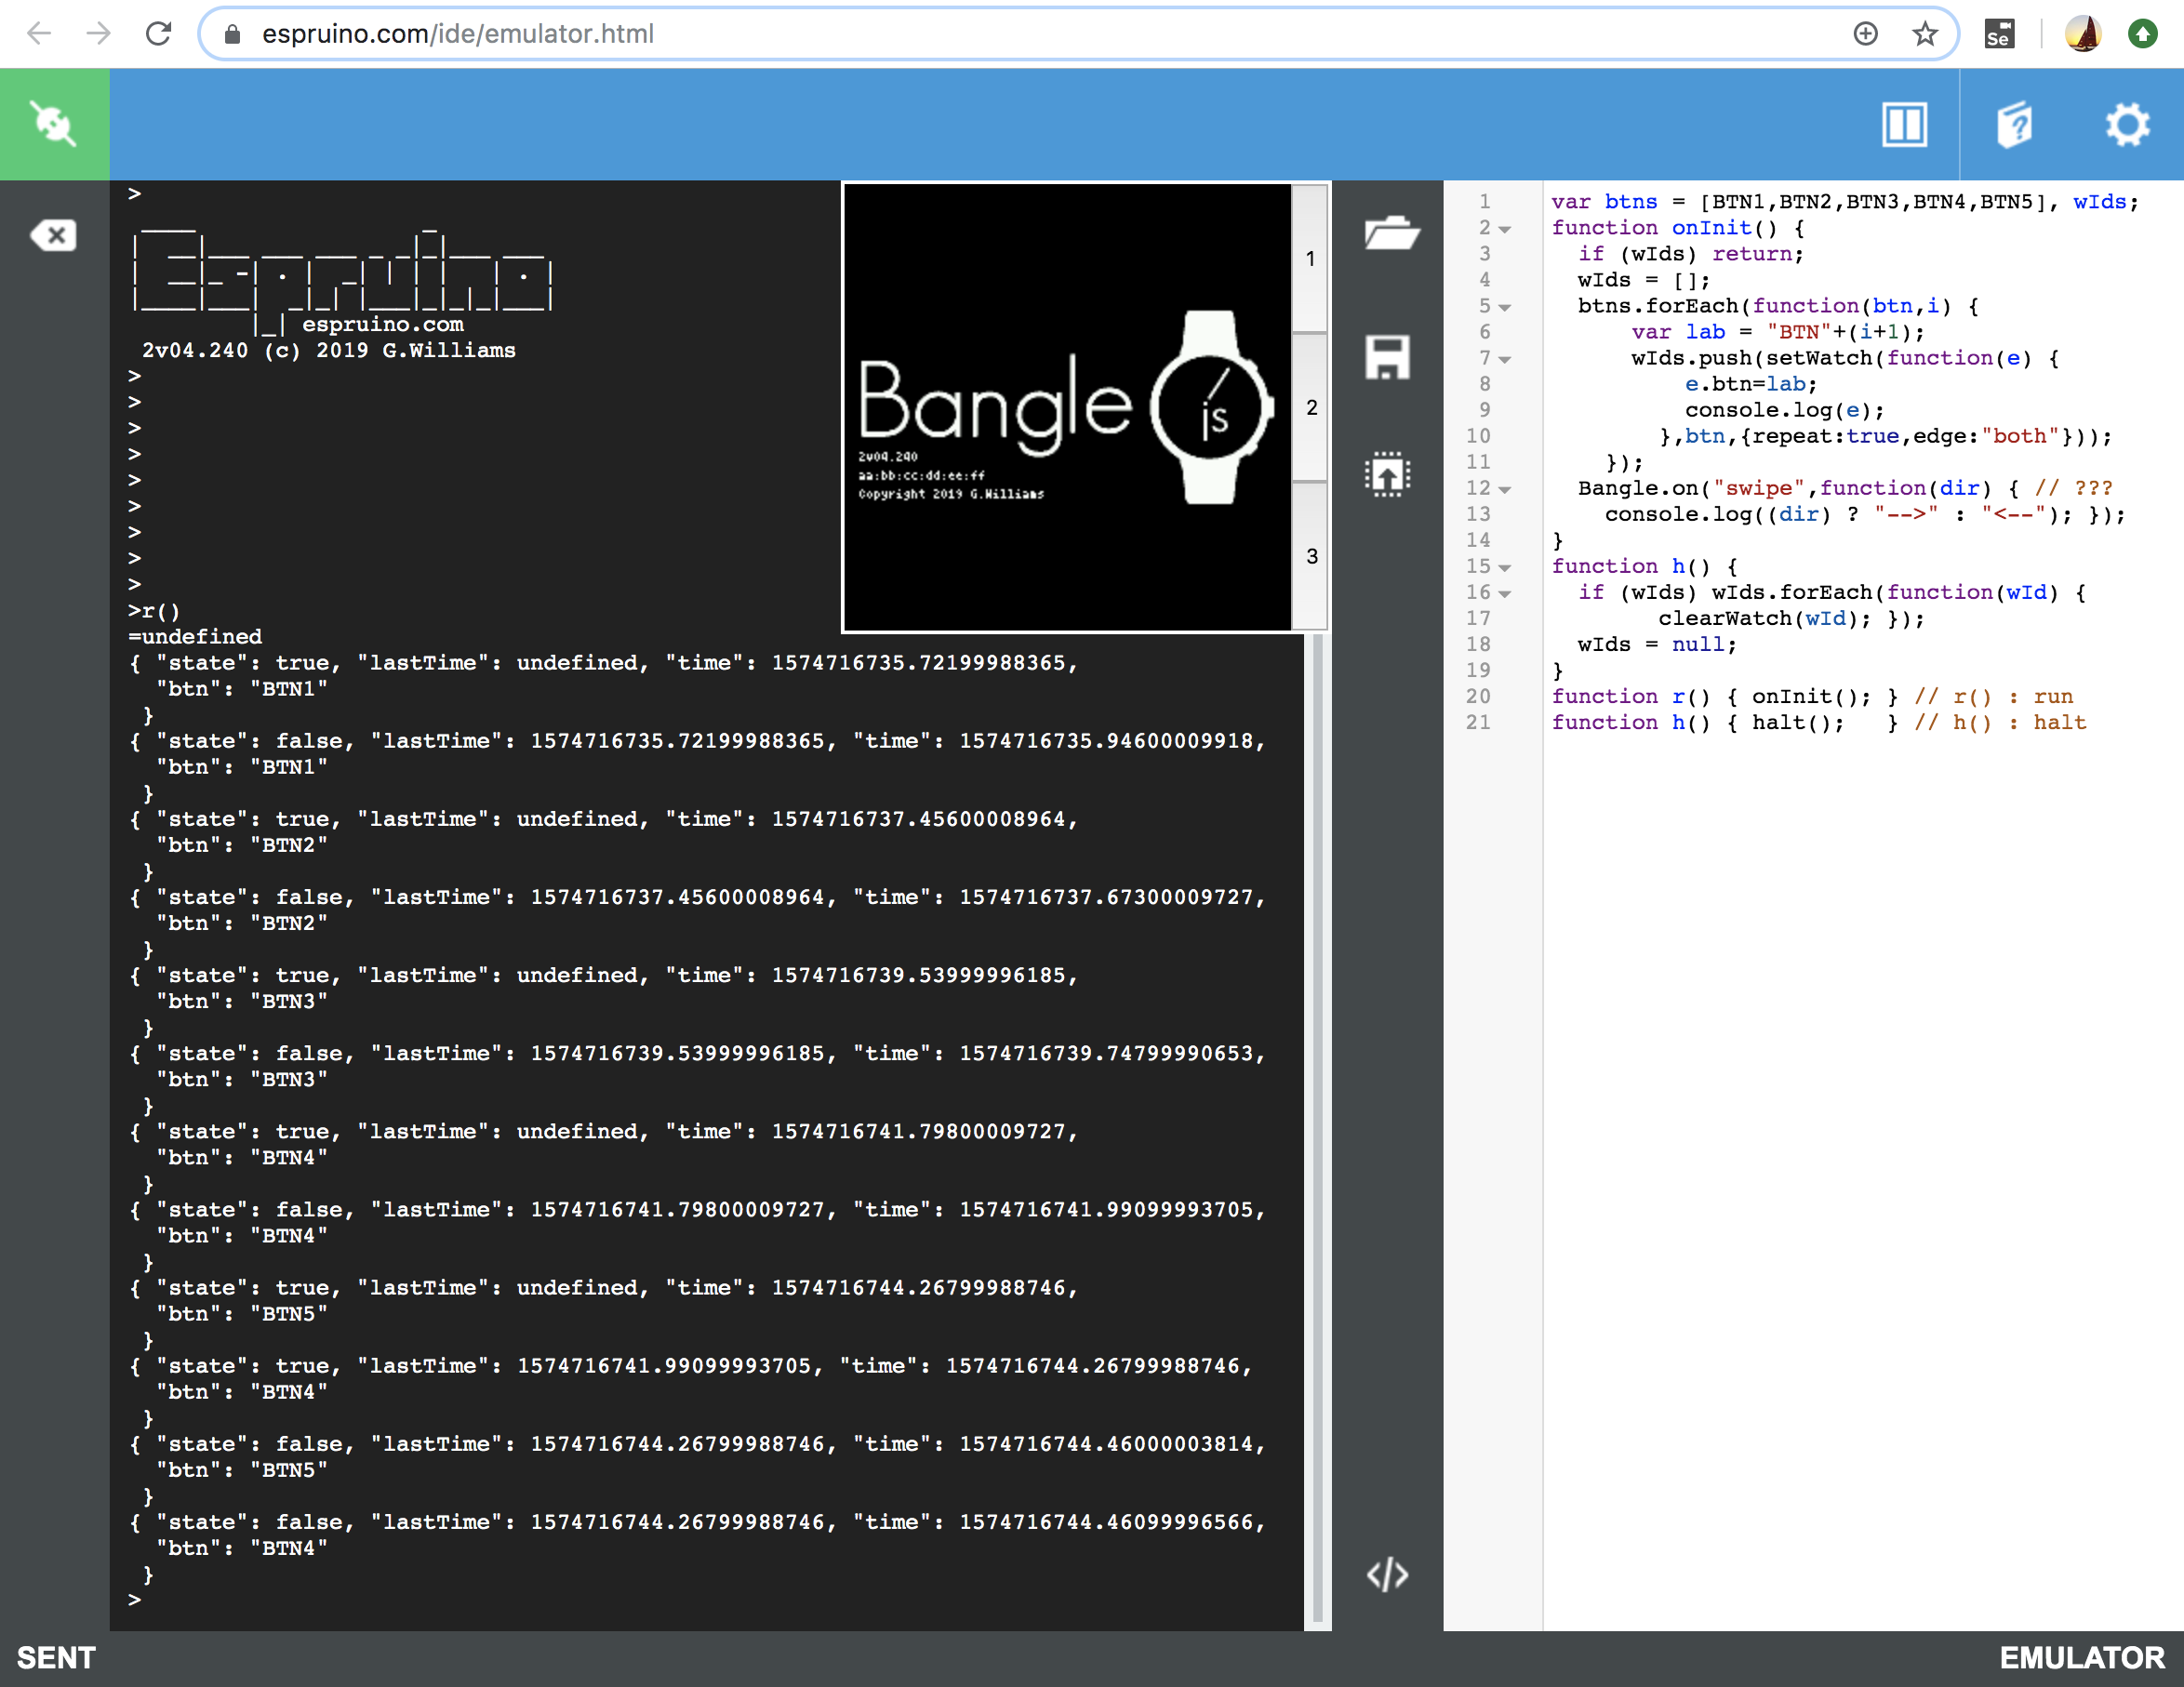Click the zoom plus icon in the address bar

click(x=1865, y=34)
